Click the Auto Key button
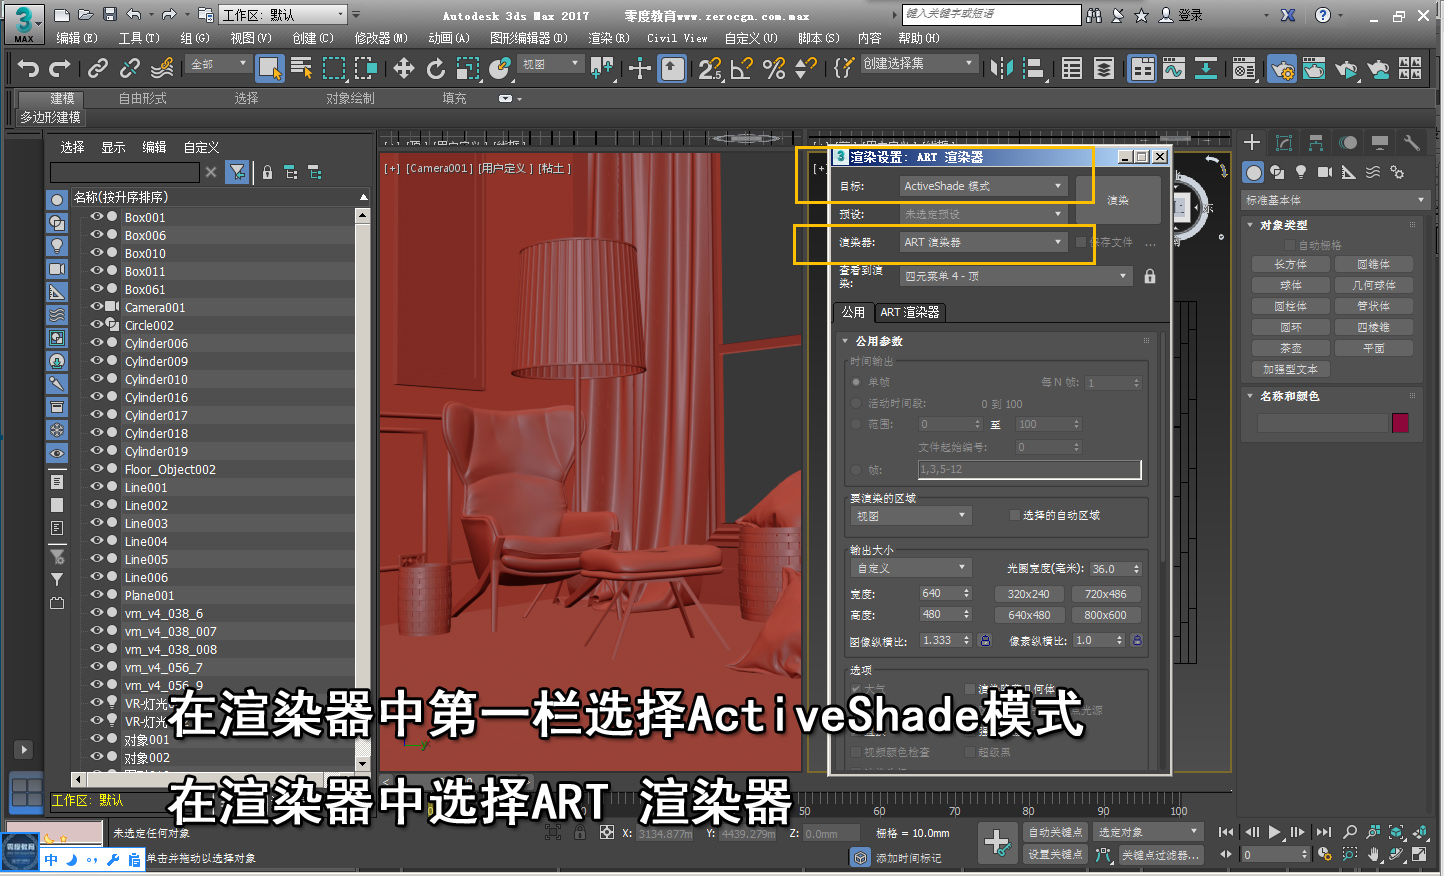1444x876 pixels. click(x=1056, y=832)
